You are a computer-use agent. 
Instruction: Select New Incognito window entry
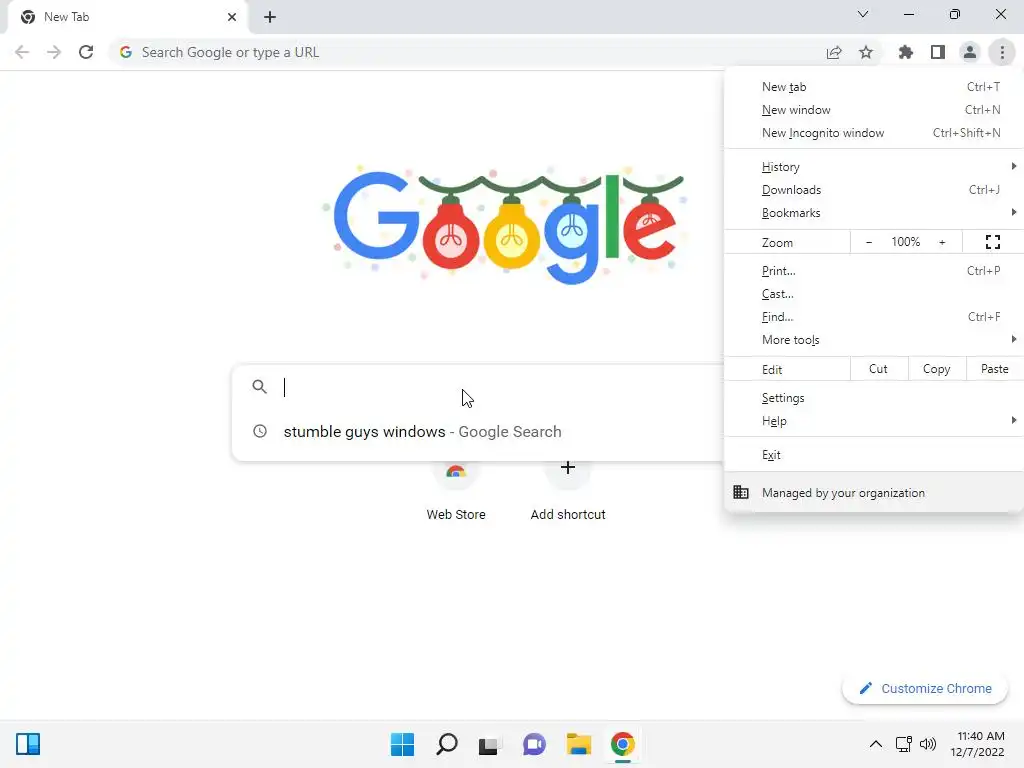click(874, 133)
